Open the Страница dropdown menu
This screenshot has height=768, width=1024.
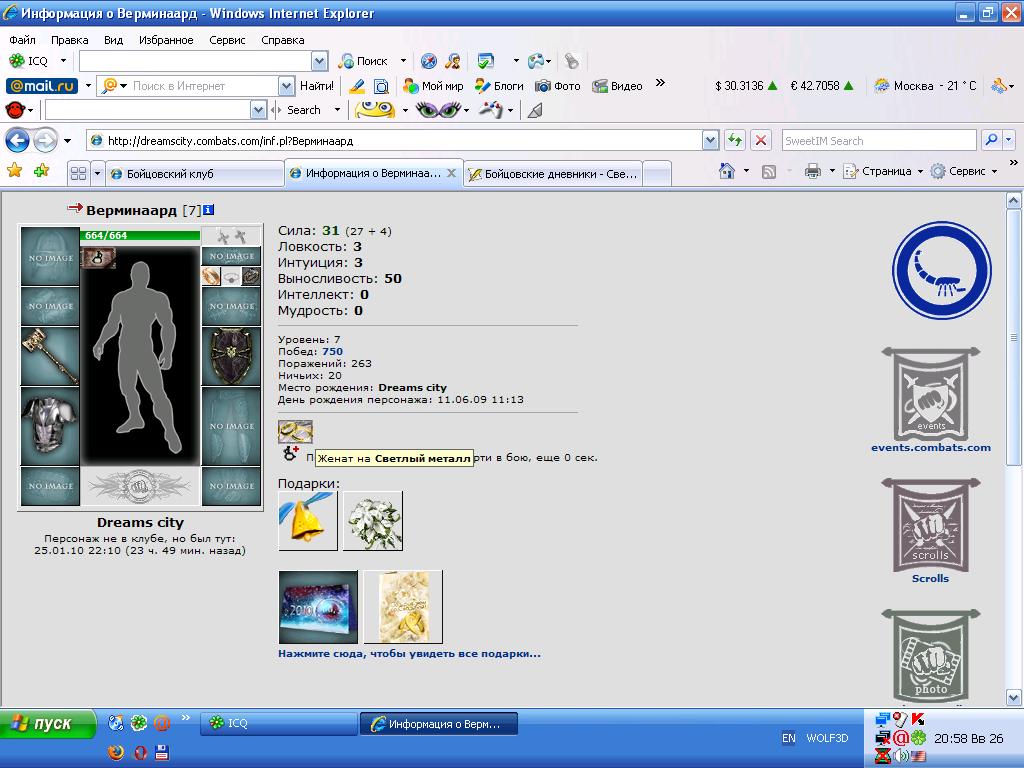click(x=884, y=171)
